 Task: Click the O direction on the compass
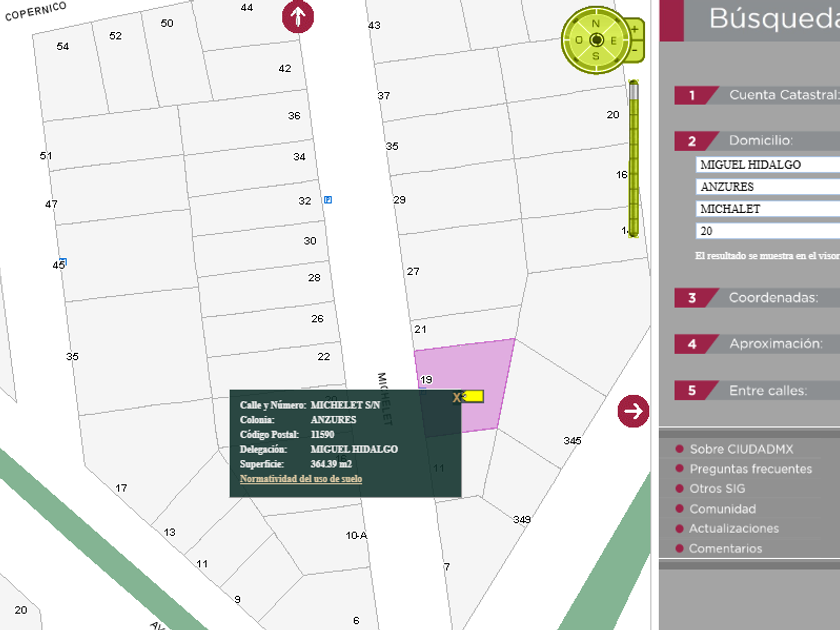pyautogui.click(x=578, y=40)
